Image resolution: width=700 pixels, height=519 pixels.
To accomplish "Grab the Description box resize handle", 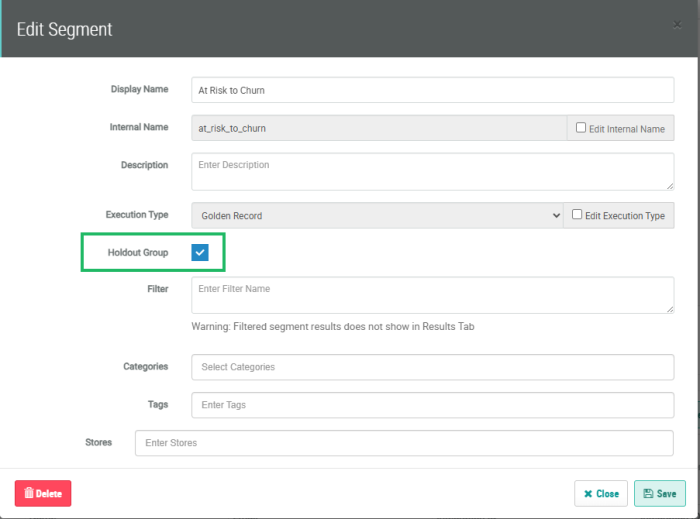I will (x=669, y=185).
